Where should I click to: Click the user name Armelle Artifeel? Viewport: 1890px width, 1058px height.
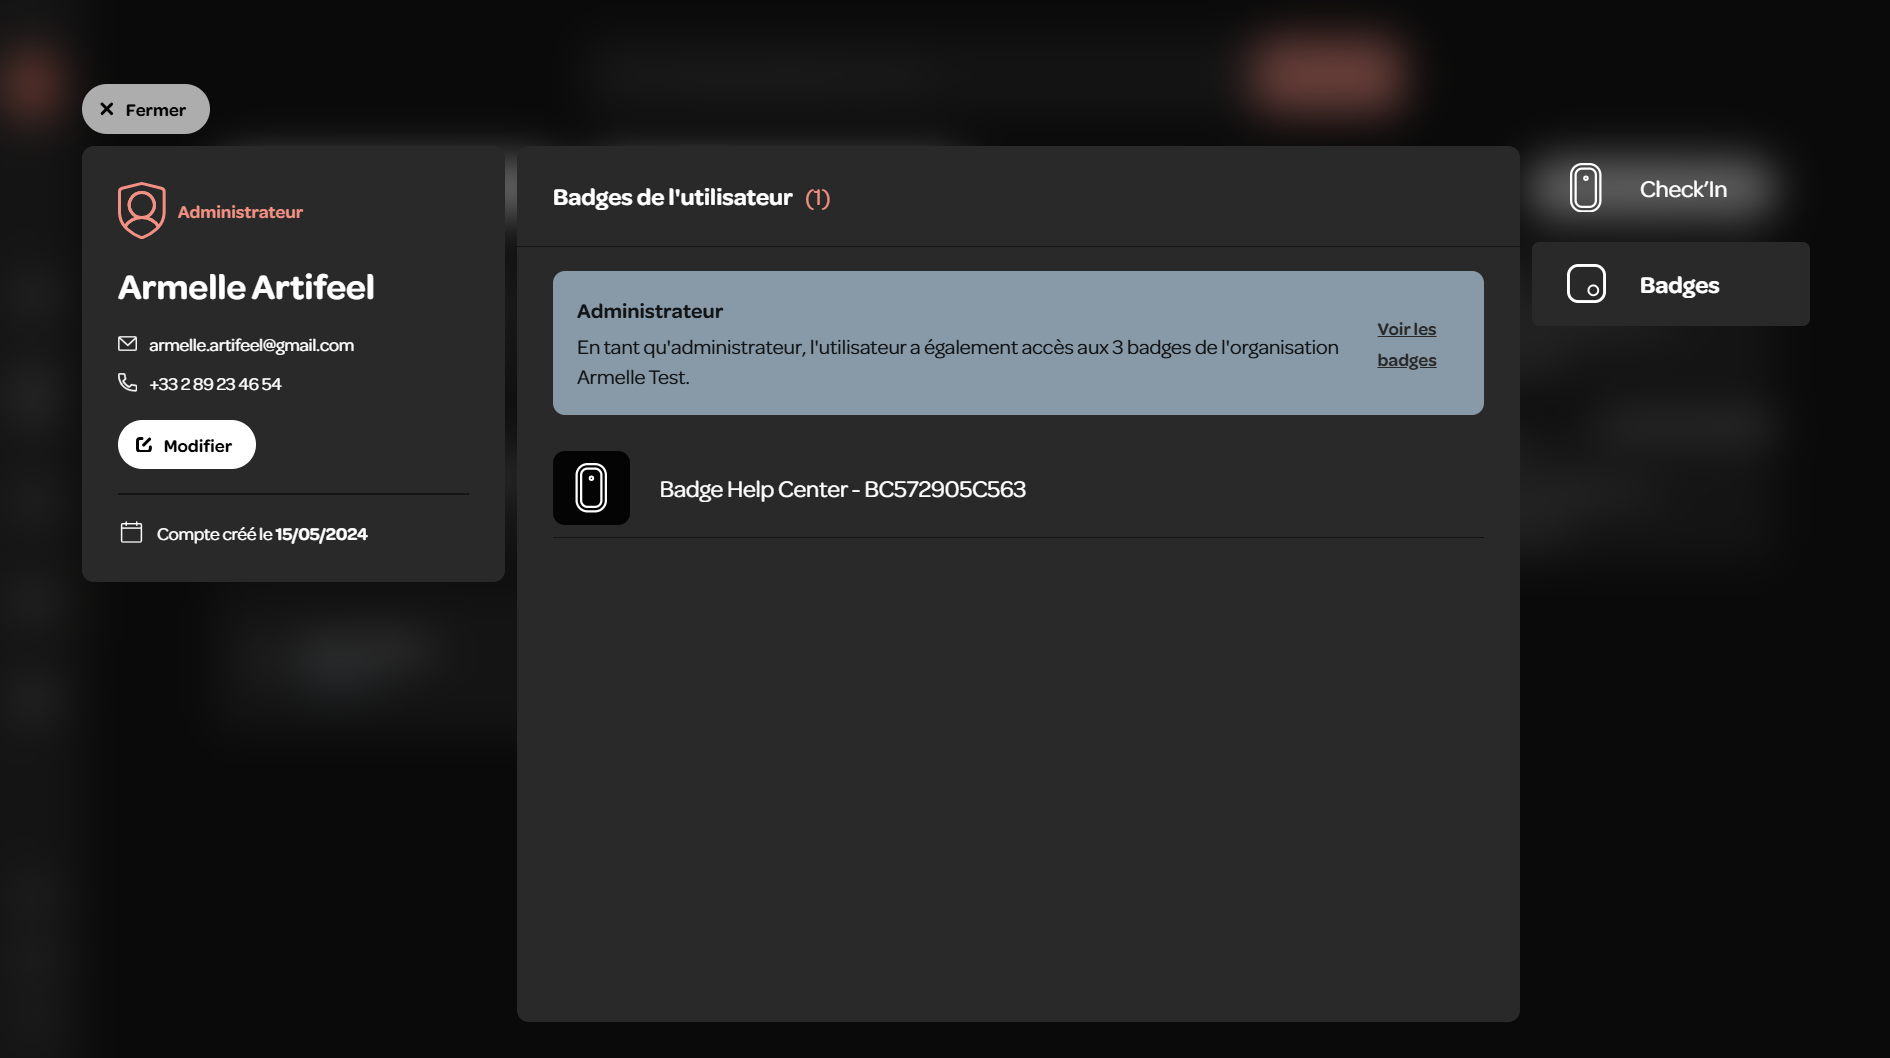pyautogui.click(x=246, y=287)
